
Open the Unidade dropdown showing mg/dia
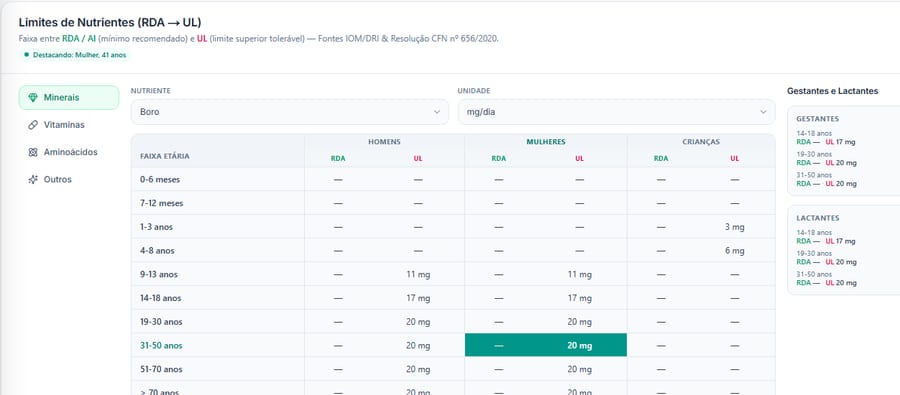point(616,112)
